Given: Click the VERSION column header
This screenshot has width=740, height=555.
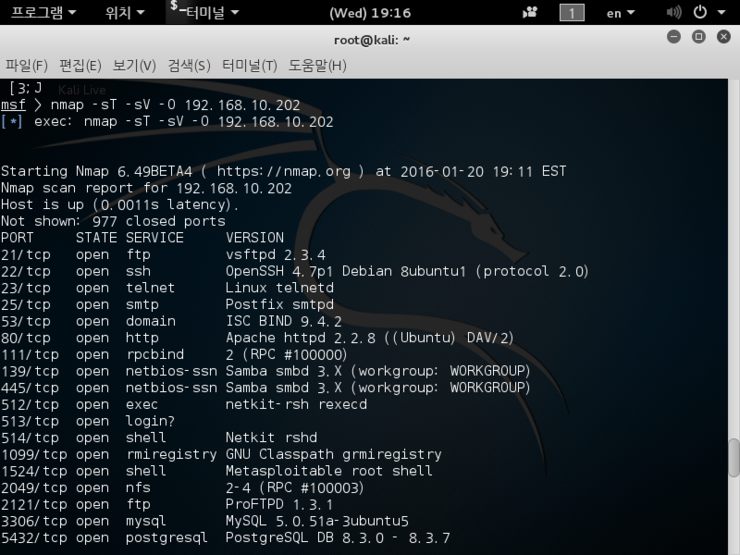Looking at the screenshot, I should [x=255, y=238].
